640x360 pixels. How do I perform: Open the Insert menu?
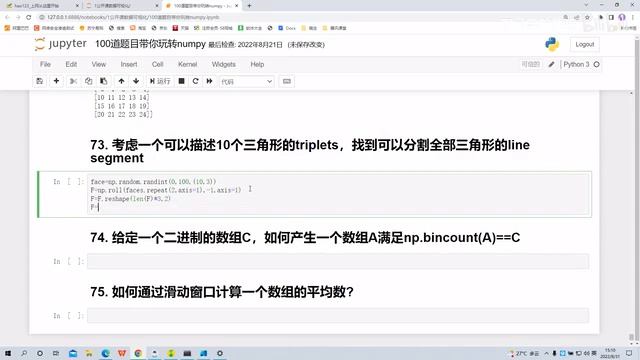point(129,64)
